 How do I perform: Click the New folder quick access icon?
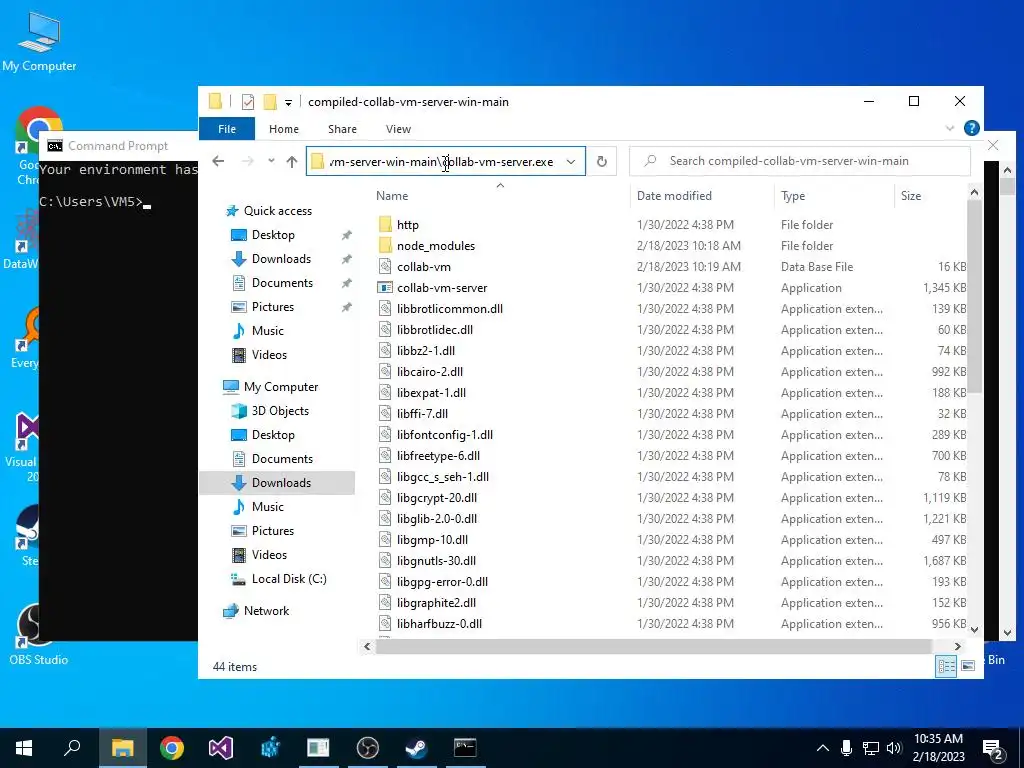[x=270, y=102]
